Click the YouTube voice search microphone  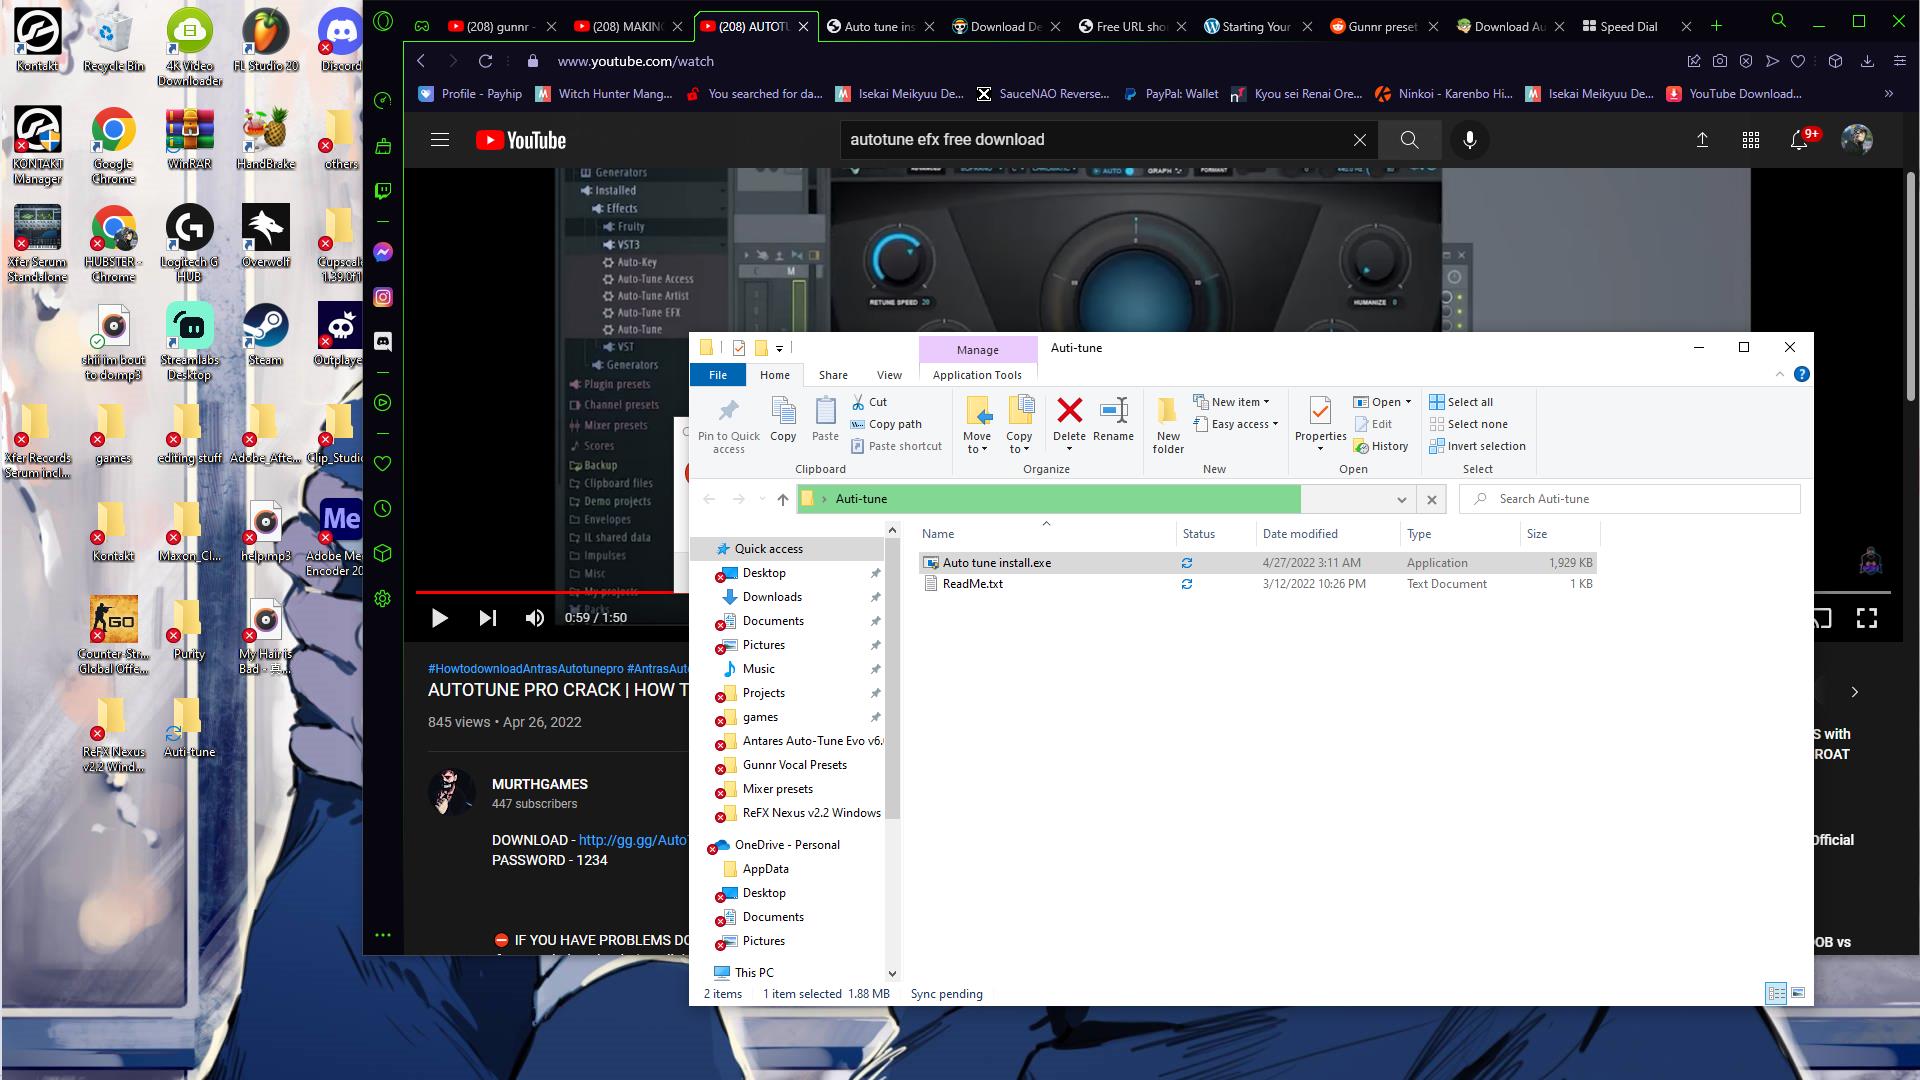pyautogui.click(x=1469, y=140)
